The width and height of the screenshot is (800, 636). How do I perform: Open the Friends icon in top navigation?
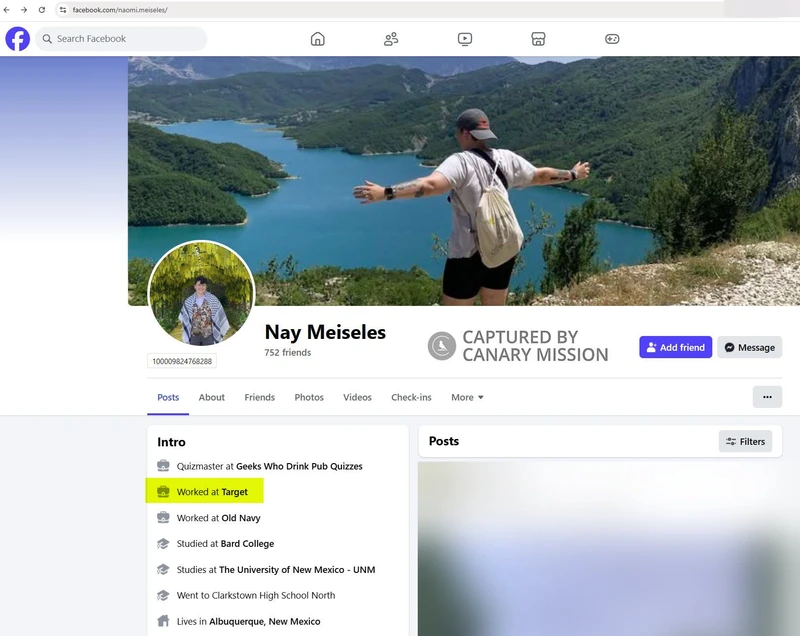coord(391,39)
